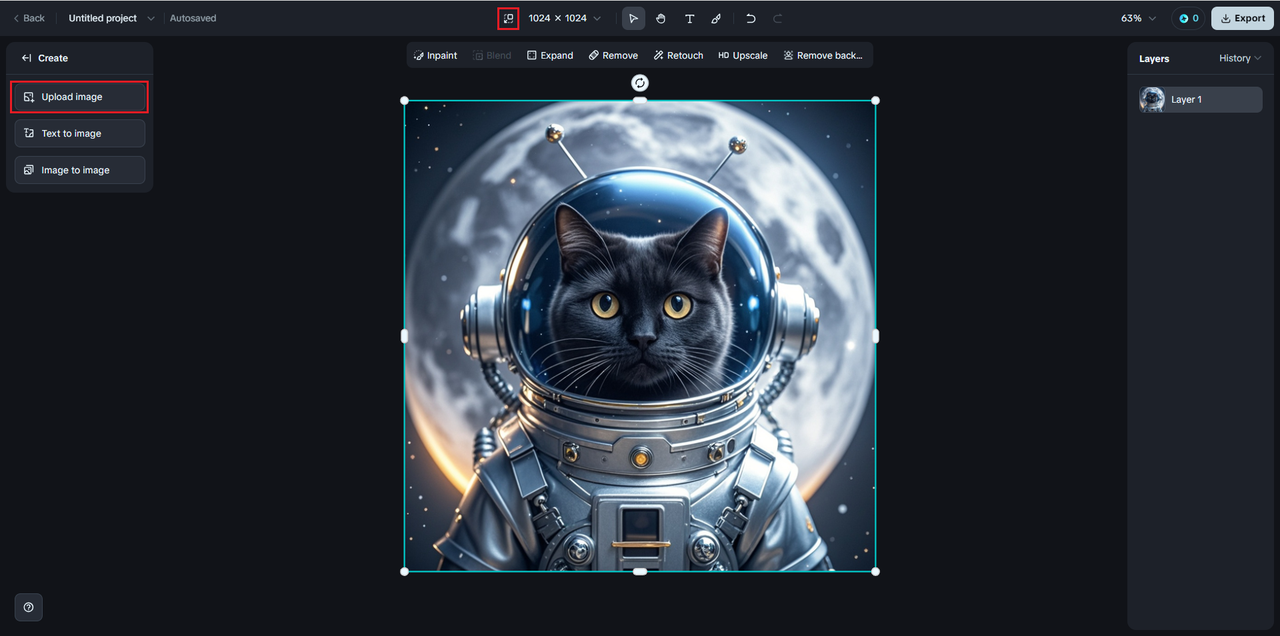Click the astronaut cat image on canvas
Viewport: 1280px width, 636px height.
(x=640, y=336)
